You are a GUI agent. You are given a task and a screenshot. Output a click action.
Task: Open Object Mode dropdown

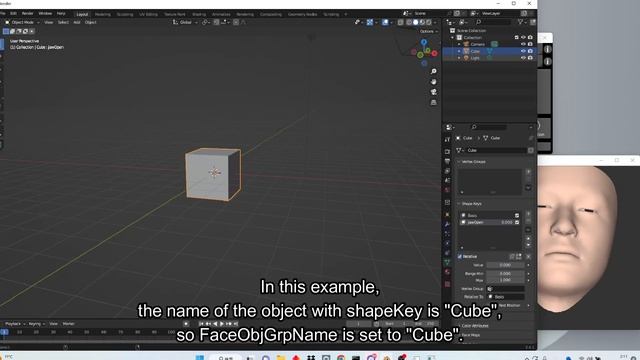pyautogui.click(x=22, y=22)
